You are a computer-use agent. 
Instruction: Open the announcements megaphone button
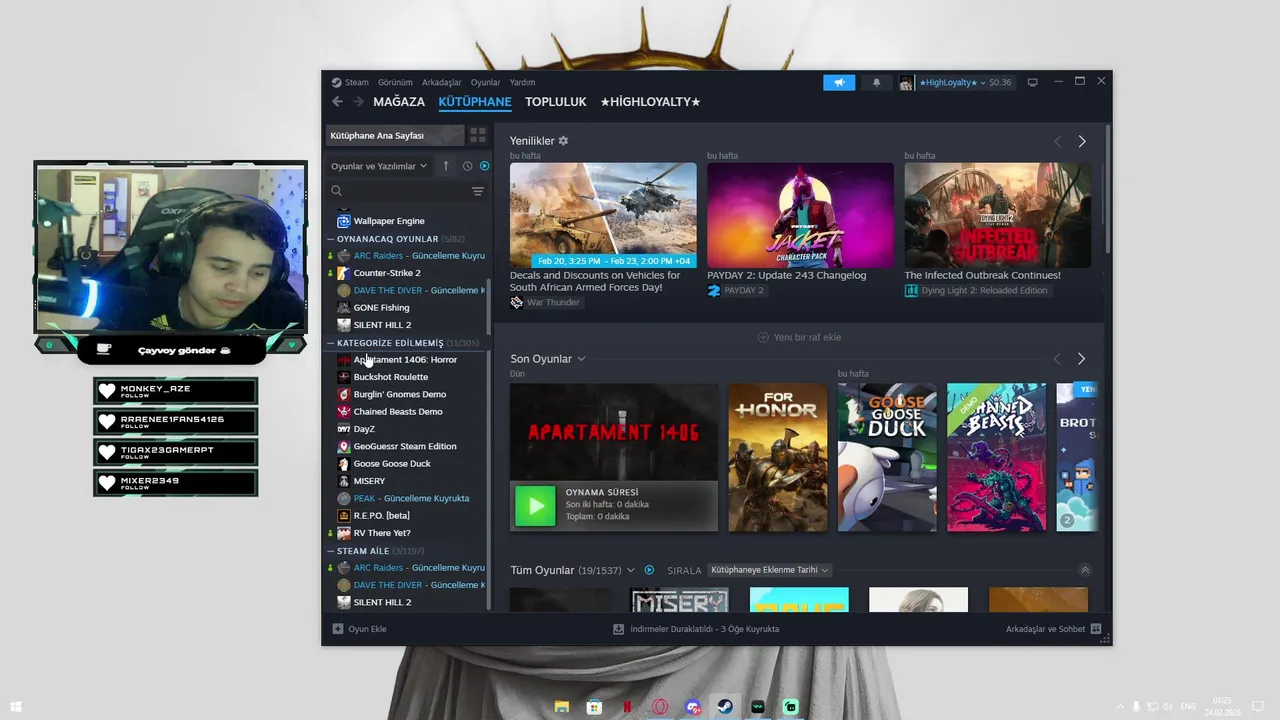click(839, 83)
